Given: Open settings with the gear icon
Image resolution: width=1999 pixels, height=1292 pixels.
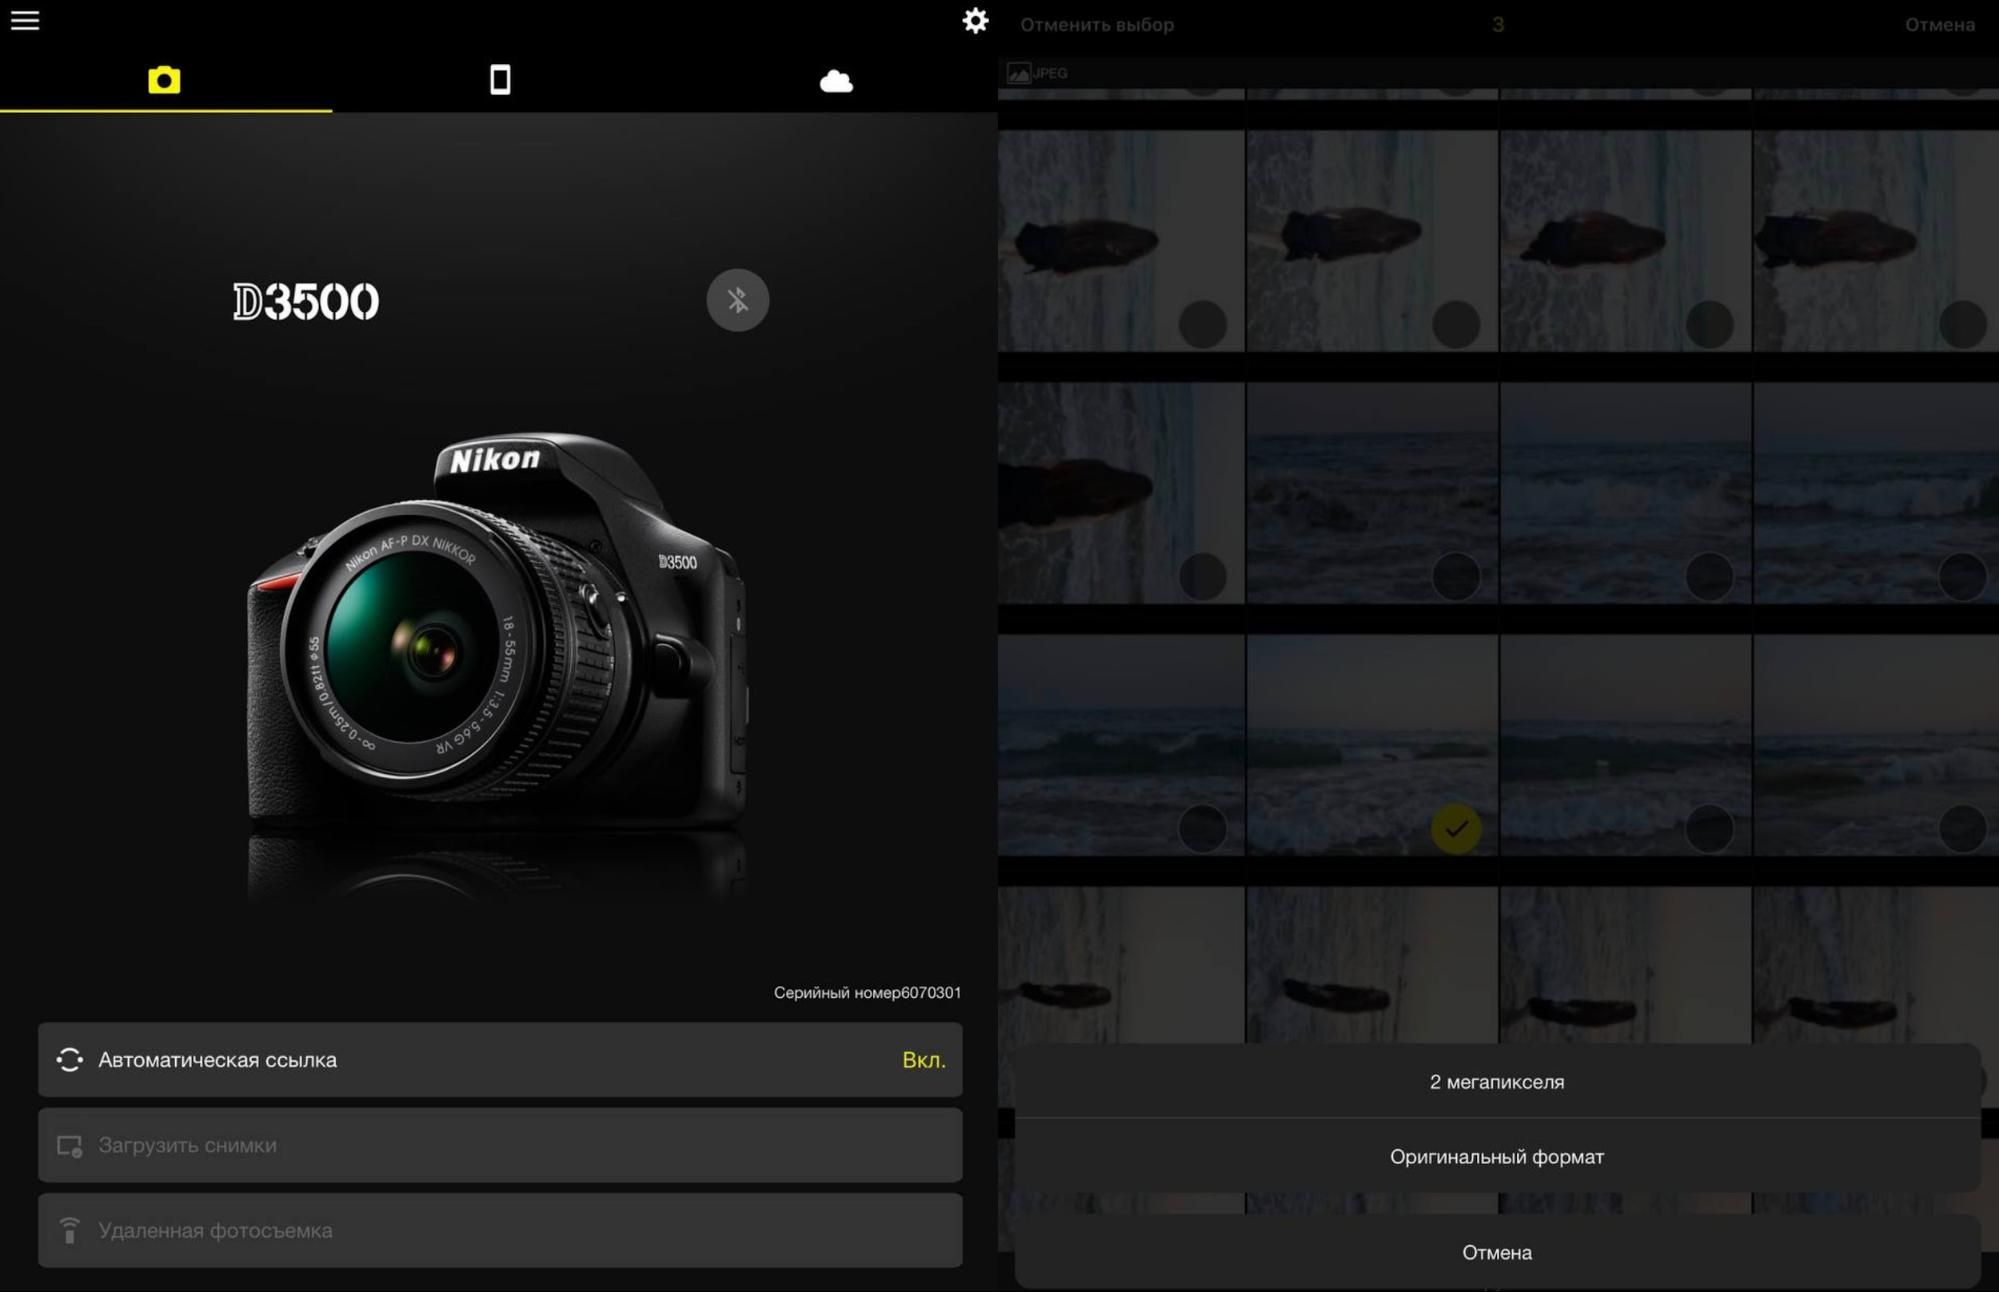Looking at the screenshot, I should click(975, 21).
